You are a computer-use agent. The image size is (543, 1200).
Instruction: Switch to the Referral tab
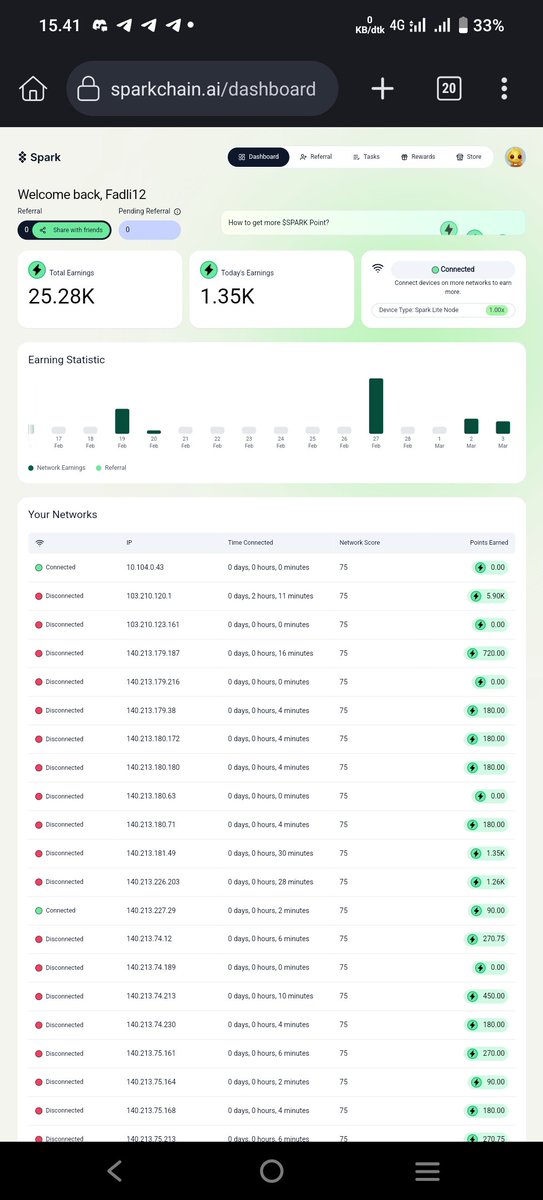(316, 157)
